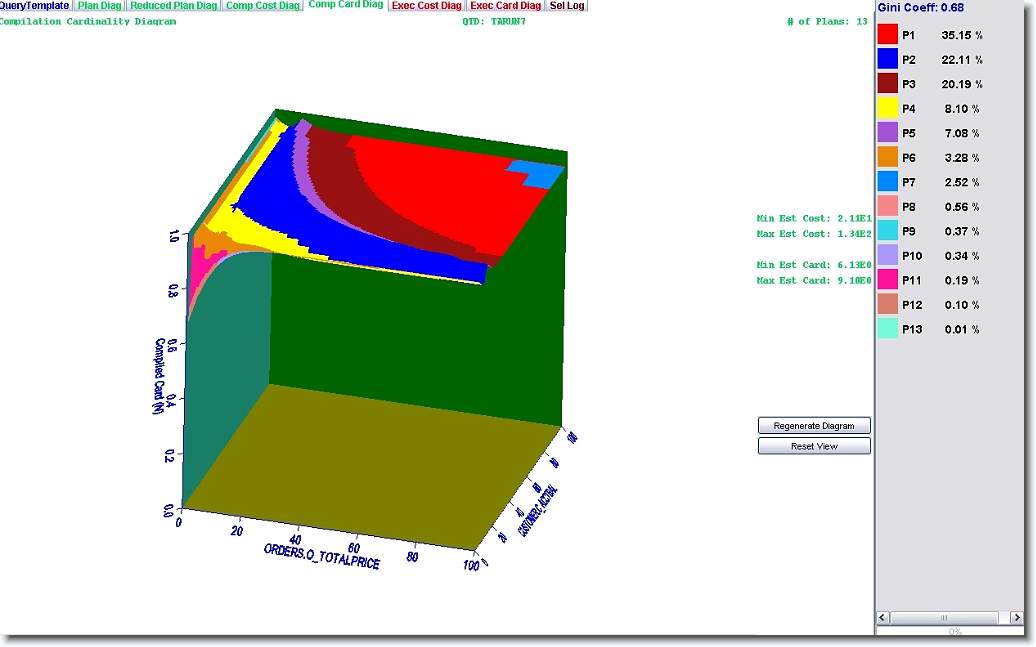Open the Reduced Plan Diag tab
This screenshot has width=1036, height=647.
click(174, 6)
